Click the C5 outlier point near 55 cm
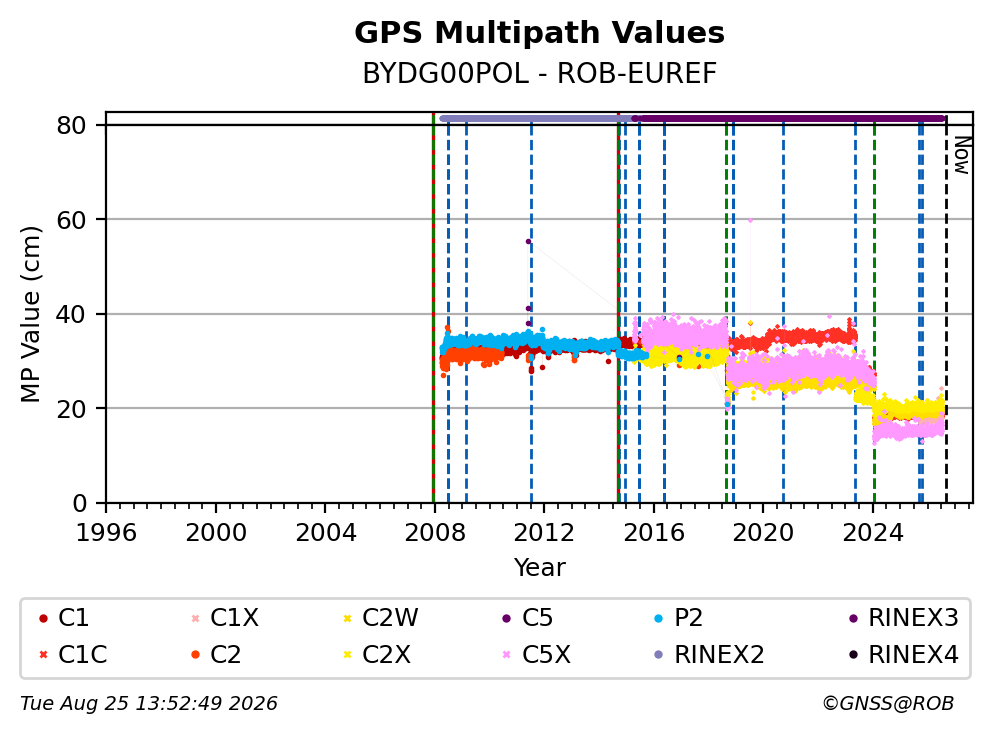The height and width of the screenshot is (734, 992). pyautogui.click(x=528, y=242)
